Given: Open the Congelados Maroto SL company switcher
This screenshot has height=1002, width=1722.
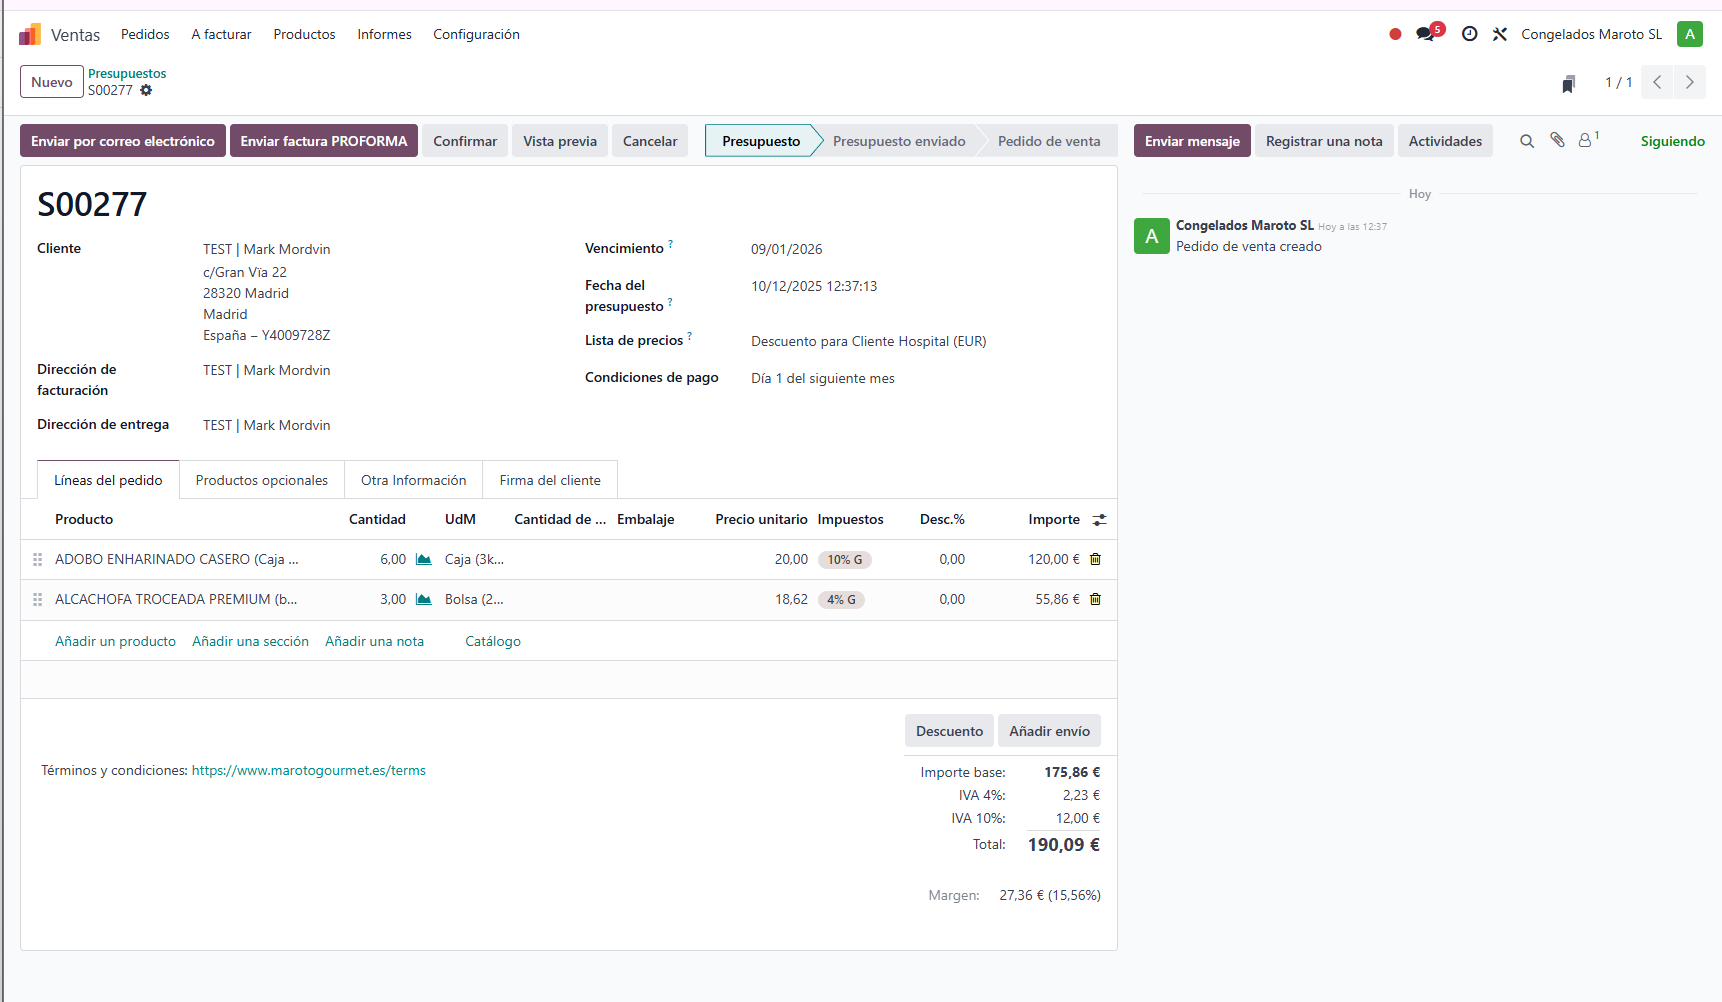Looking at the screenshot, I should [1591, 35].
